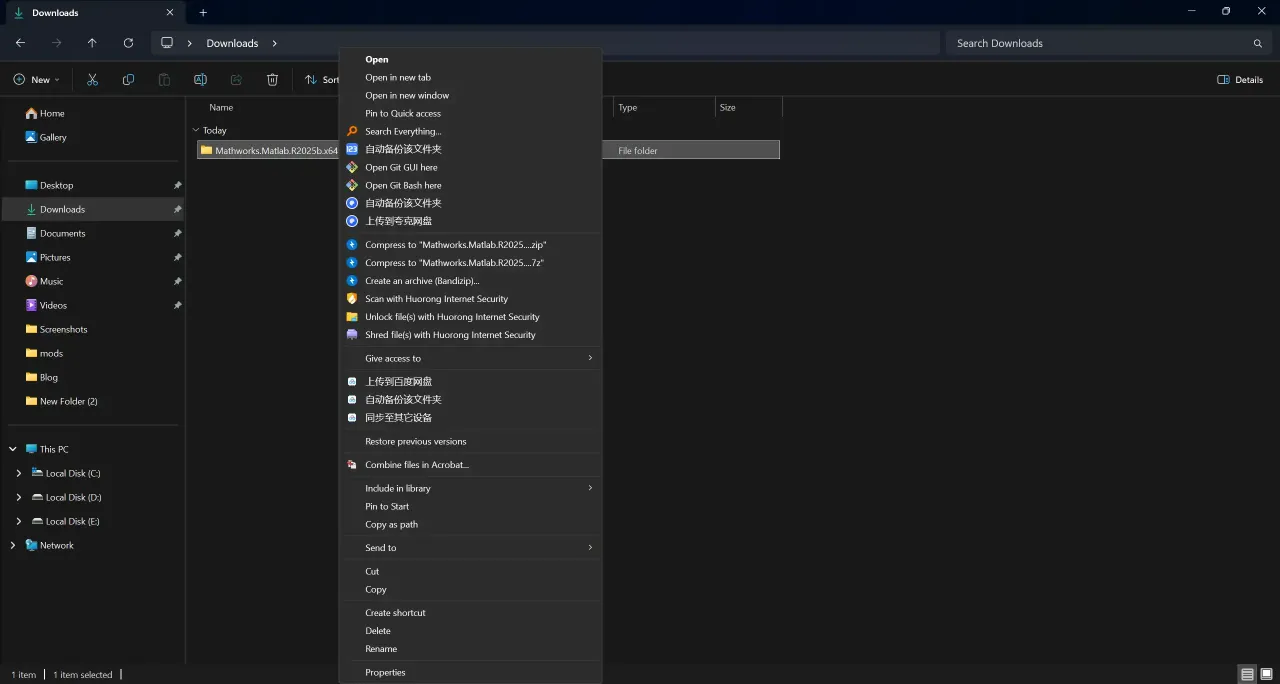Toggle the Details pane button
This screenshot has width=1280, height=684.
[x=1240, y=80]
